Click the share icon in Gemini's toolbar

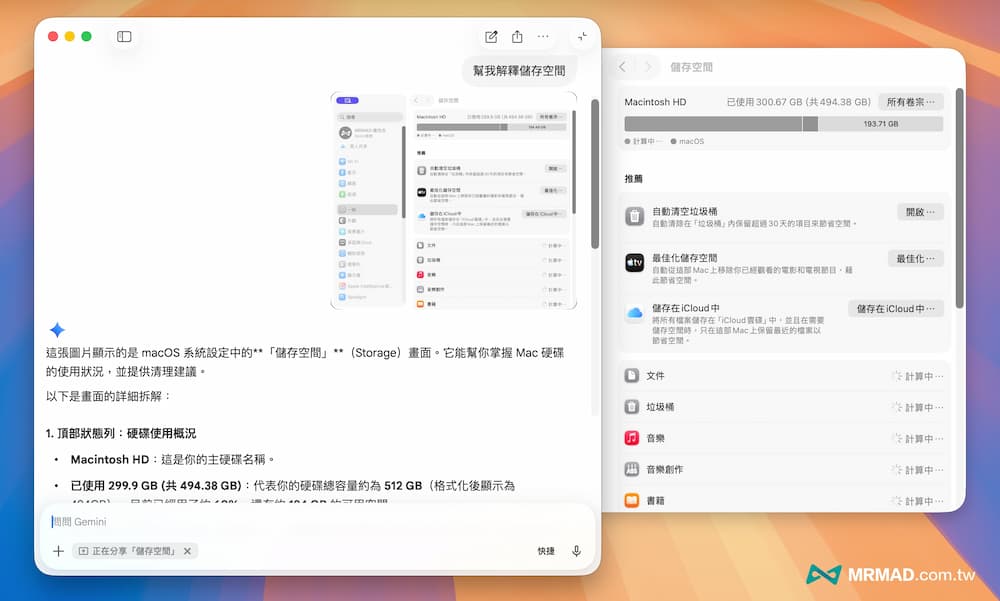(517, 36)
